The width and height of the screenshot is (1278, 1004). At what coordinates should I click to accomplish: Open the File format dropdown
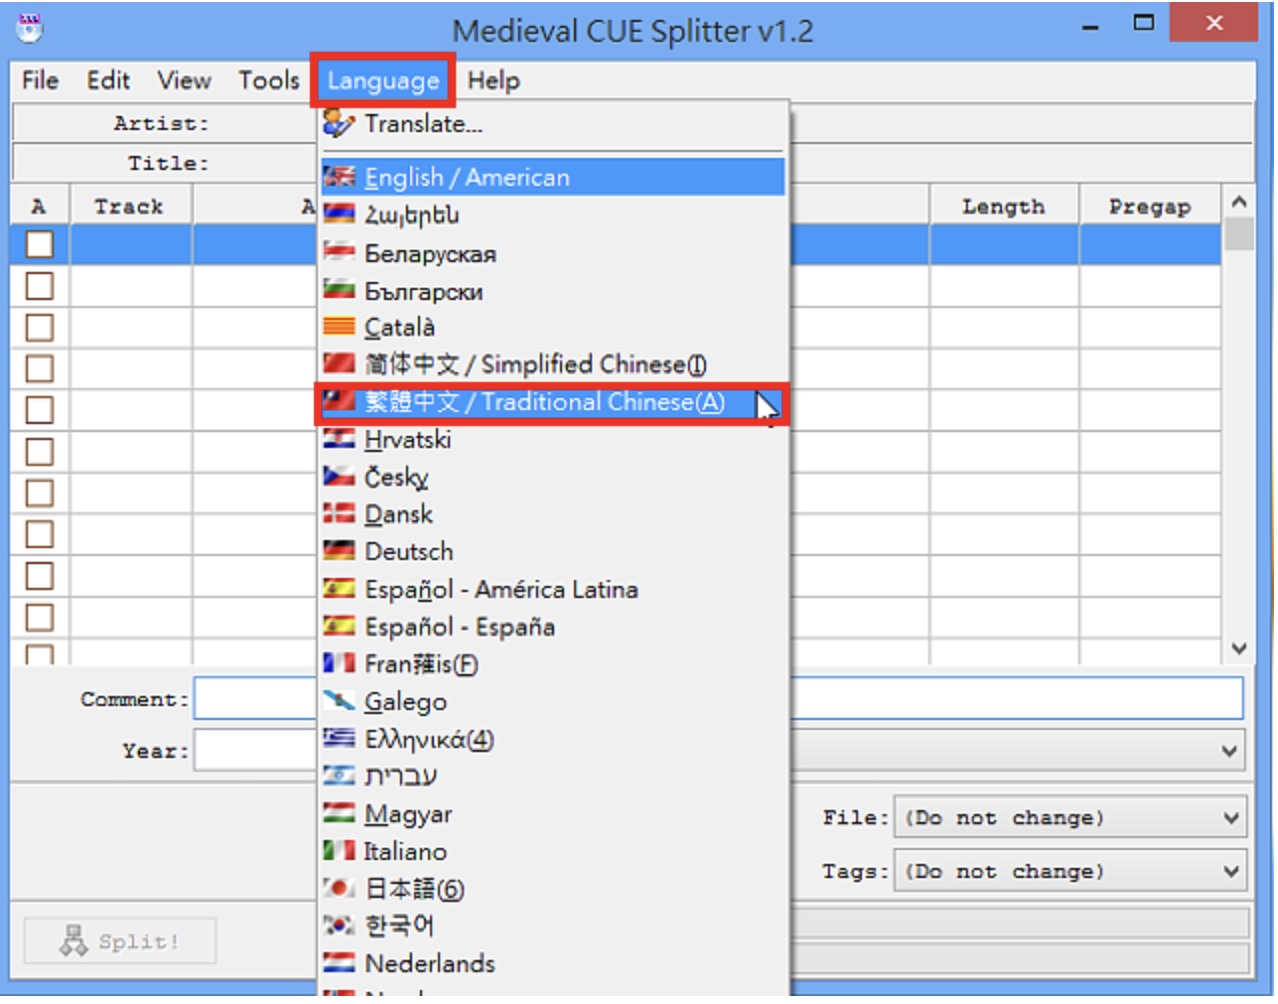(x=1070, y=817)
